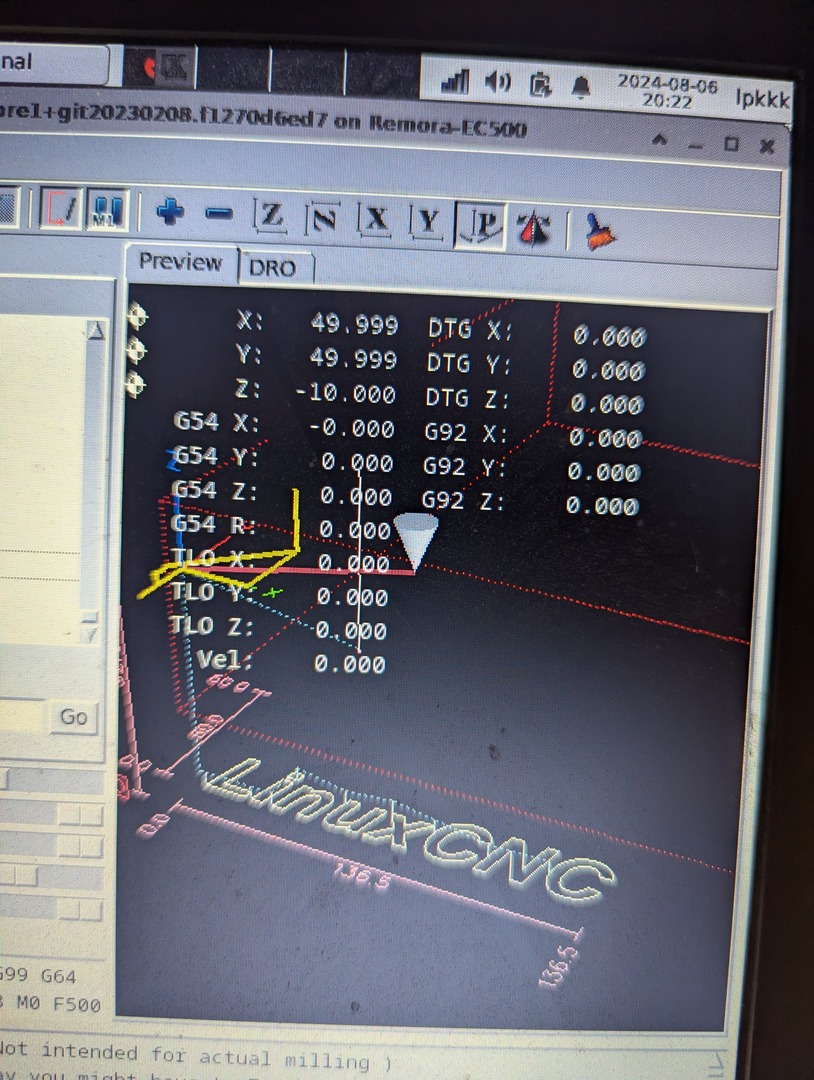Screen dimensions: 814x1080
Task: Roll up window with the titlebar arrow
Action: pyautogui.click(x=659, y=141)
